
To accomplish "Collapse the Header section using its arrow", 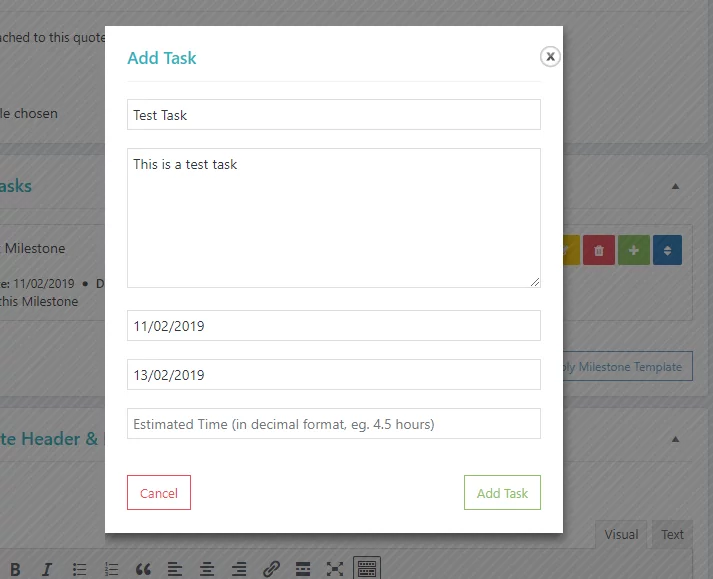I will [x=675, y=438].
